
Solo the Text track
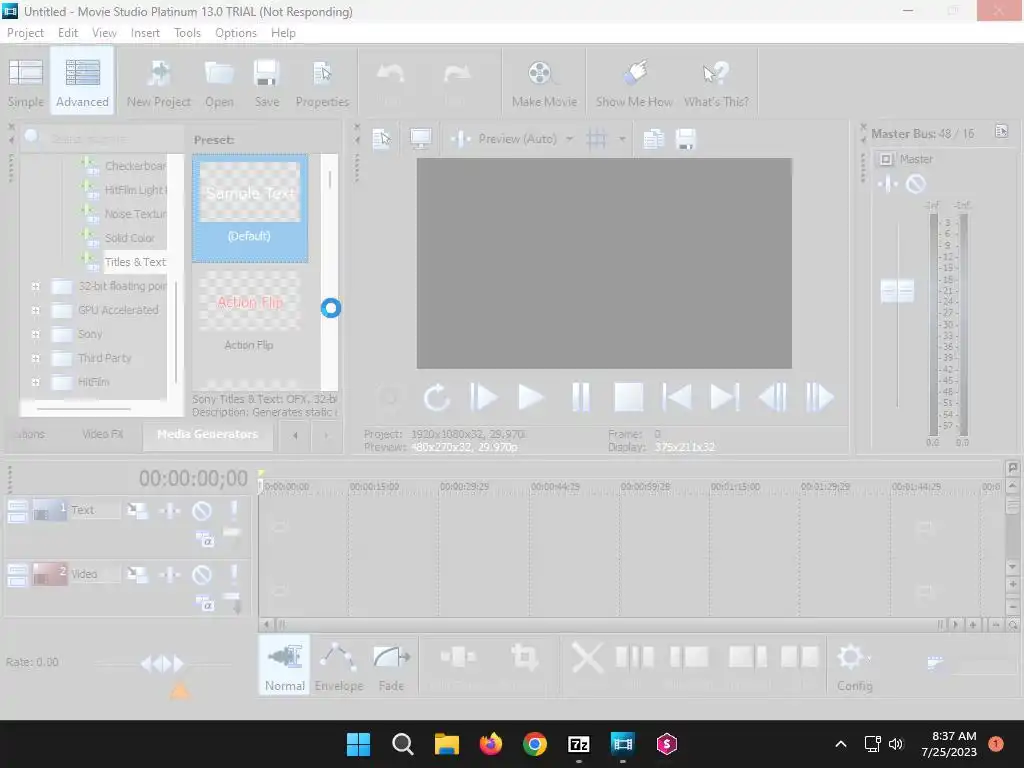(234, 511)
